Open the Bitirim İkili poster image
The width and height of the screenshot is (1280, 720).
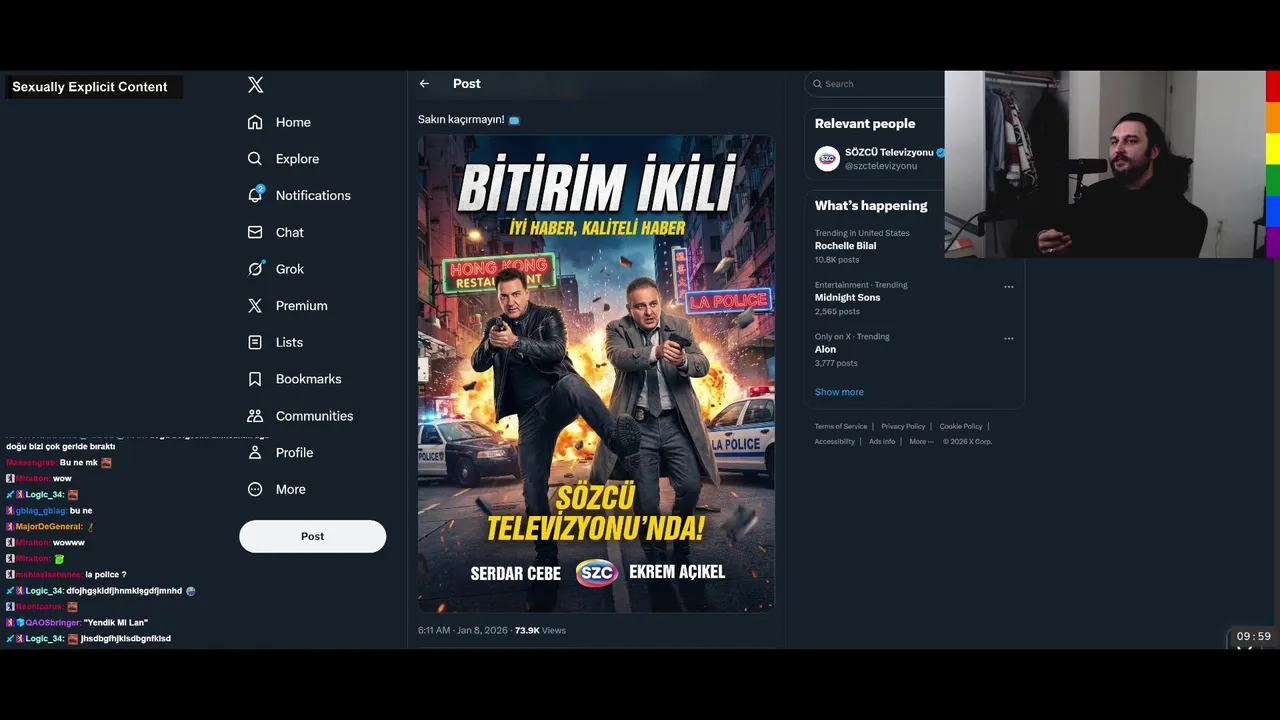pos(596,373)
